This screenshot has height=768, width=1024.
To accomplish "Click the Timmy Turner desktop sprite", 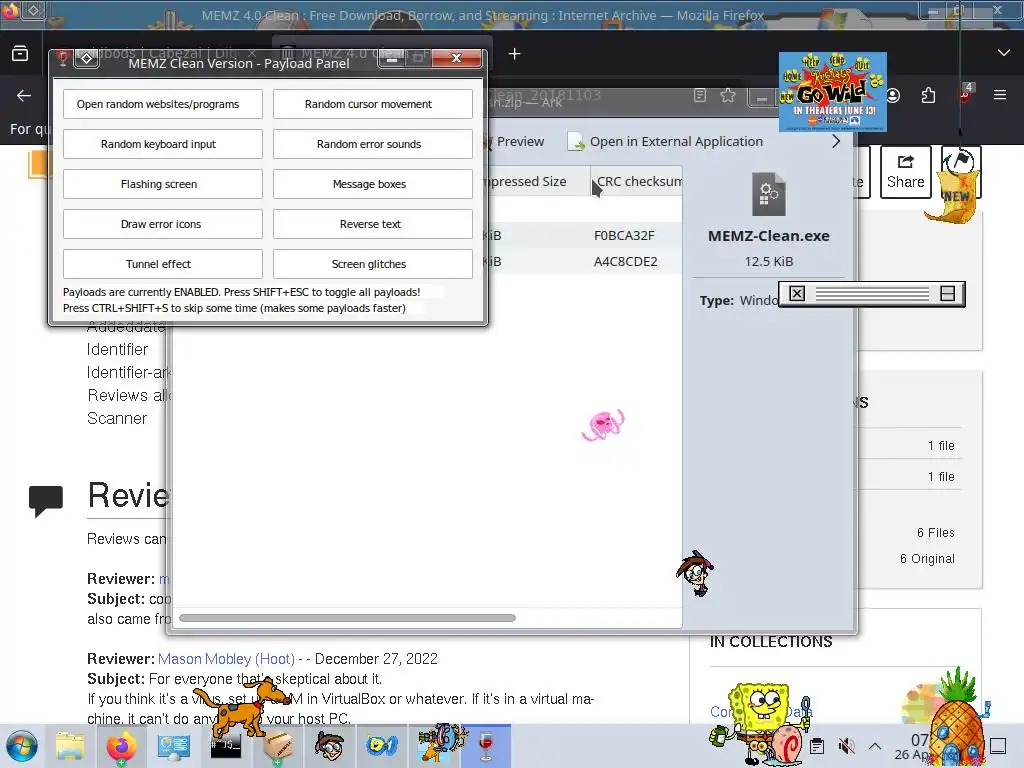I will 696,573.
